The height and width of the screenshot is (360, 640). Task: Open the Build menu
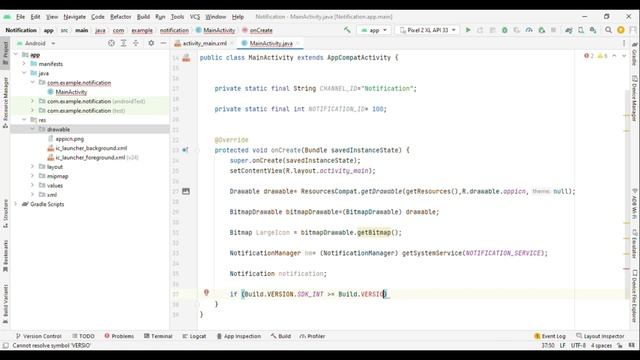(x=143, y=17)
